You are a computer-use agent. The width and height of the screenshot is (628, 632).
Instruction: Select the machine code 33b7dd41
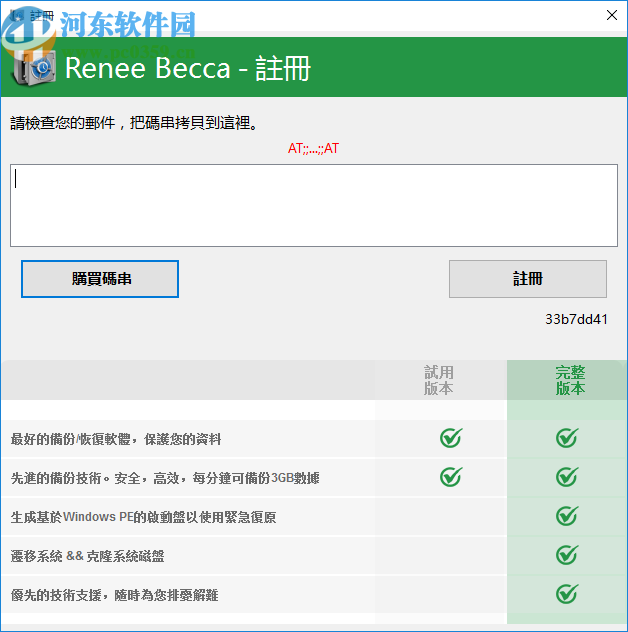click(576, 319)
